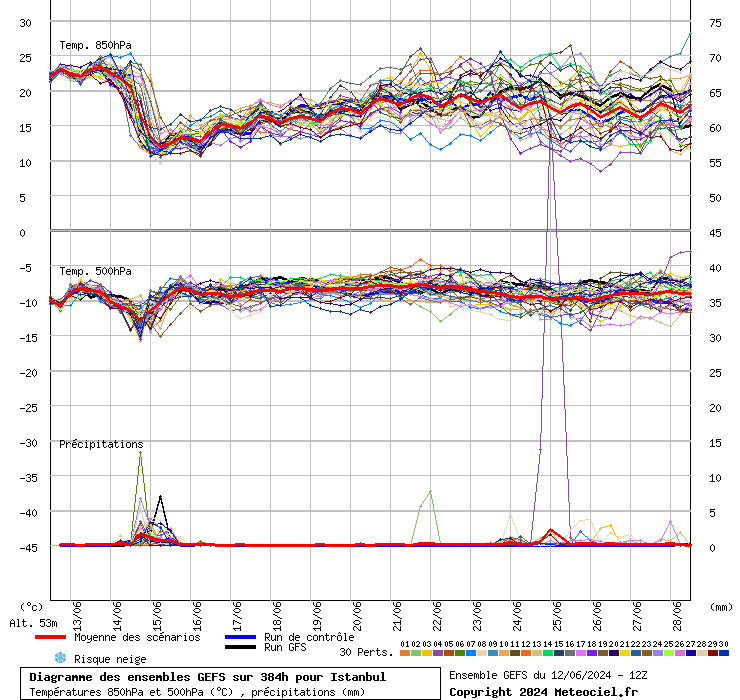Click Ensemble GEFS du 12/06/2024 - 12Z text
The height and width of the screenshot is (700, 740).
click(x=548, y=675)
